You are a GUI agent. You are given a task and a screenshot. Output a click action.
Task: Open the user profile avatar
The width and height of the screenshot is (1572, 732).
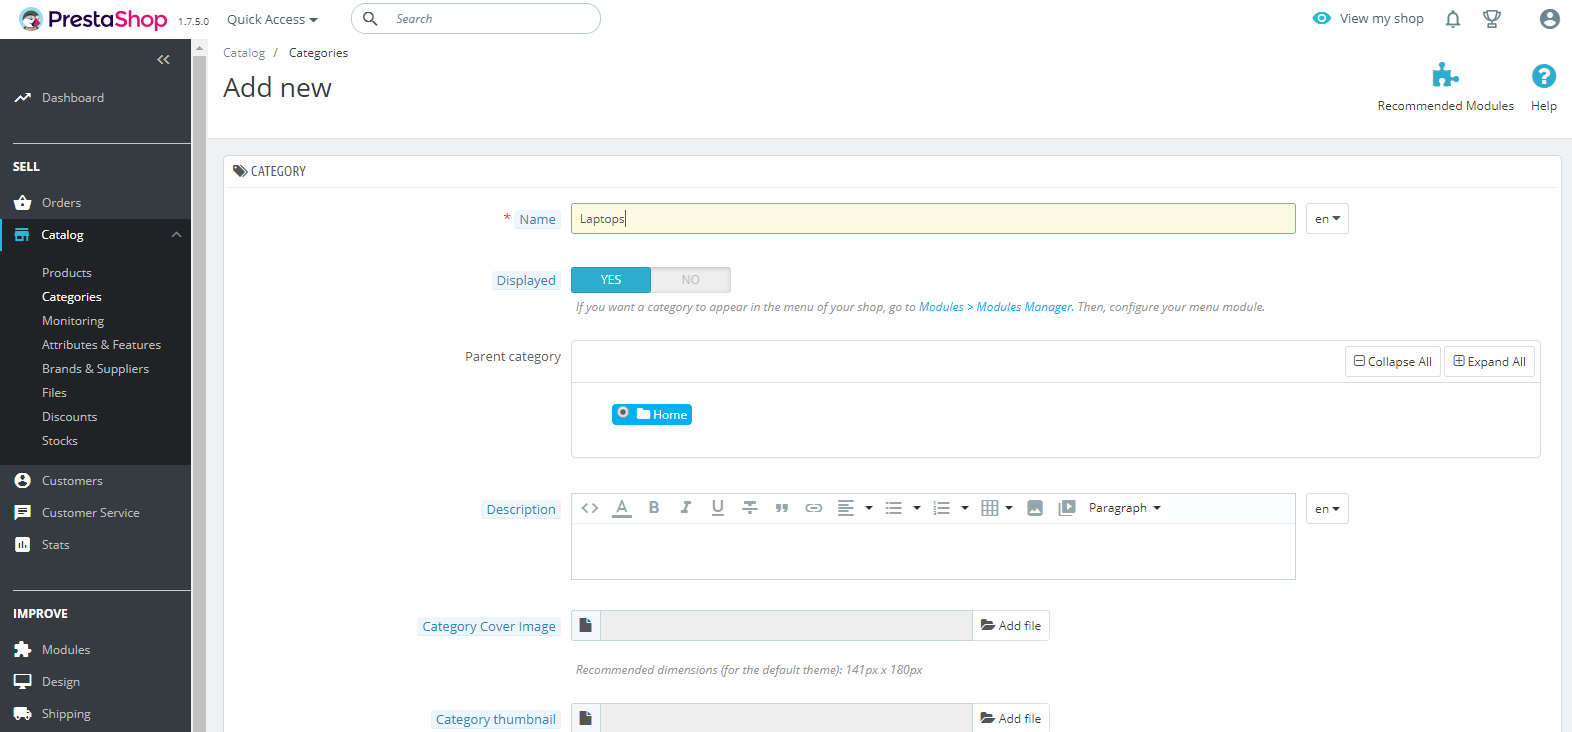pos(1550,19)
